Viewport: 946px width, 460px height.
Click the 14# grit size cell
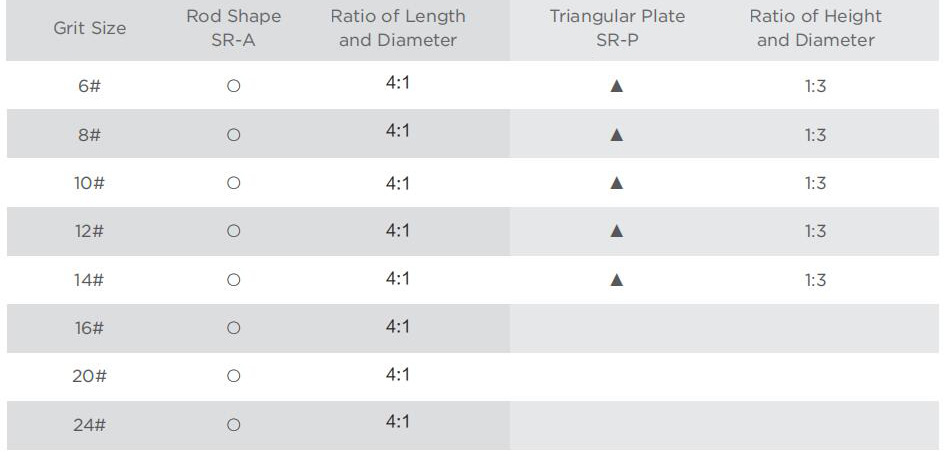(89, 280)
